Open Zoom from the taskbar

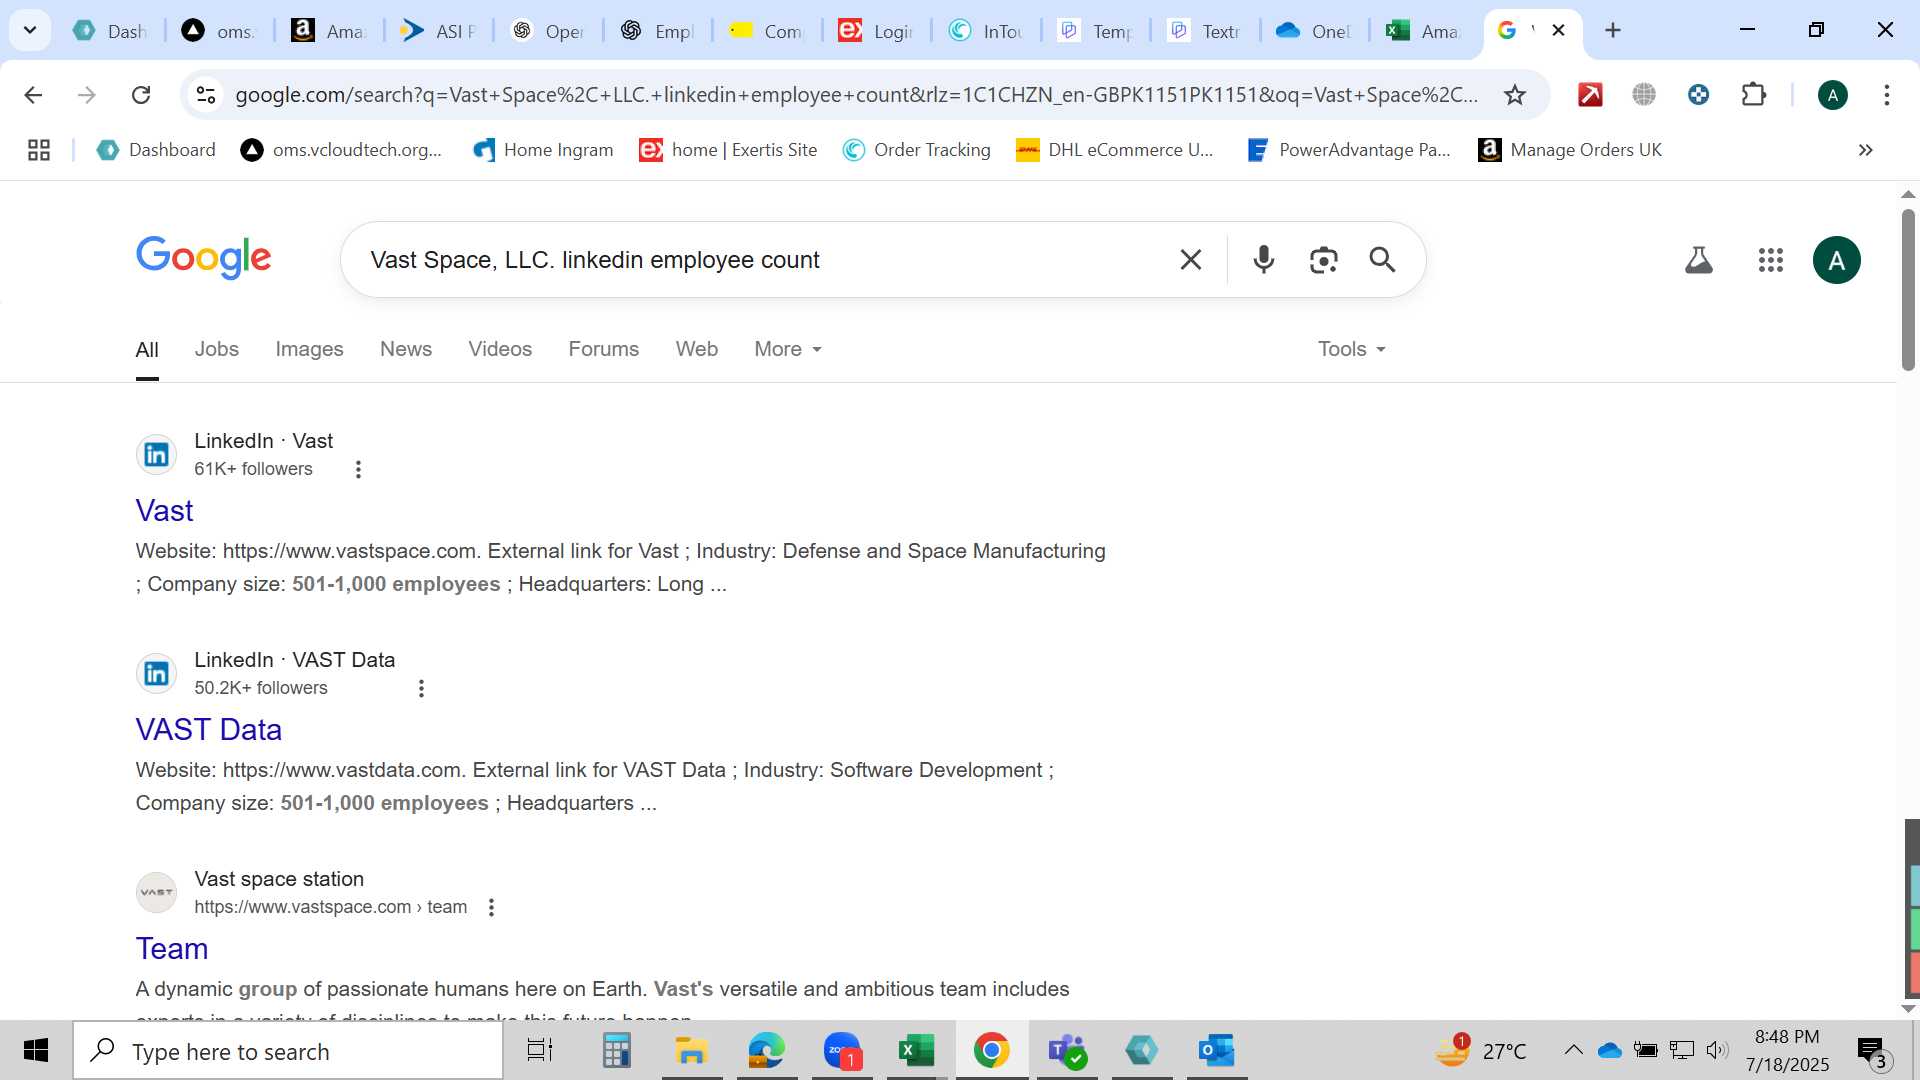point(843,1051)
